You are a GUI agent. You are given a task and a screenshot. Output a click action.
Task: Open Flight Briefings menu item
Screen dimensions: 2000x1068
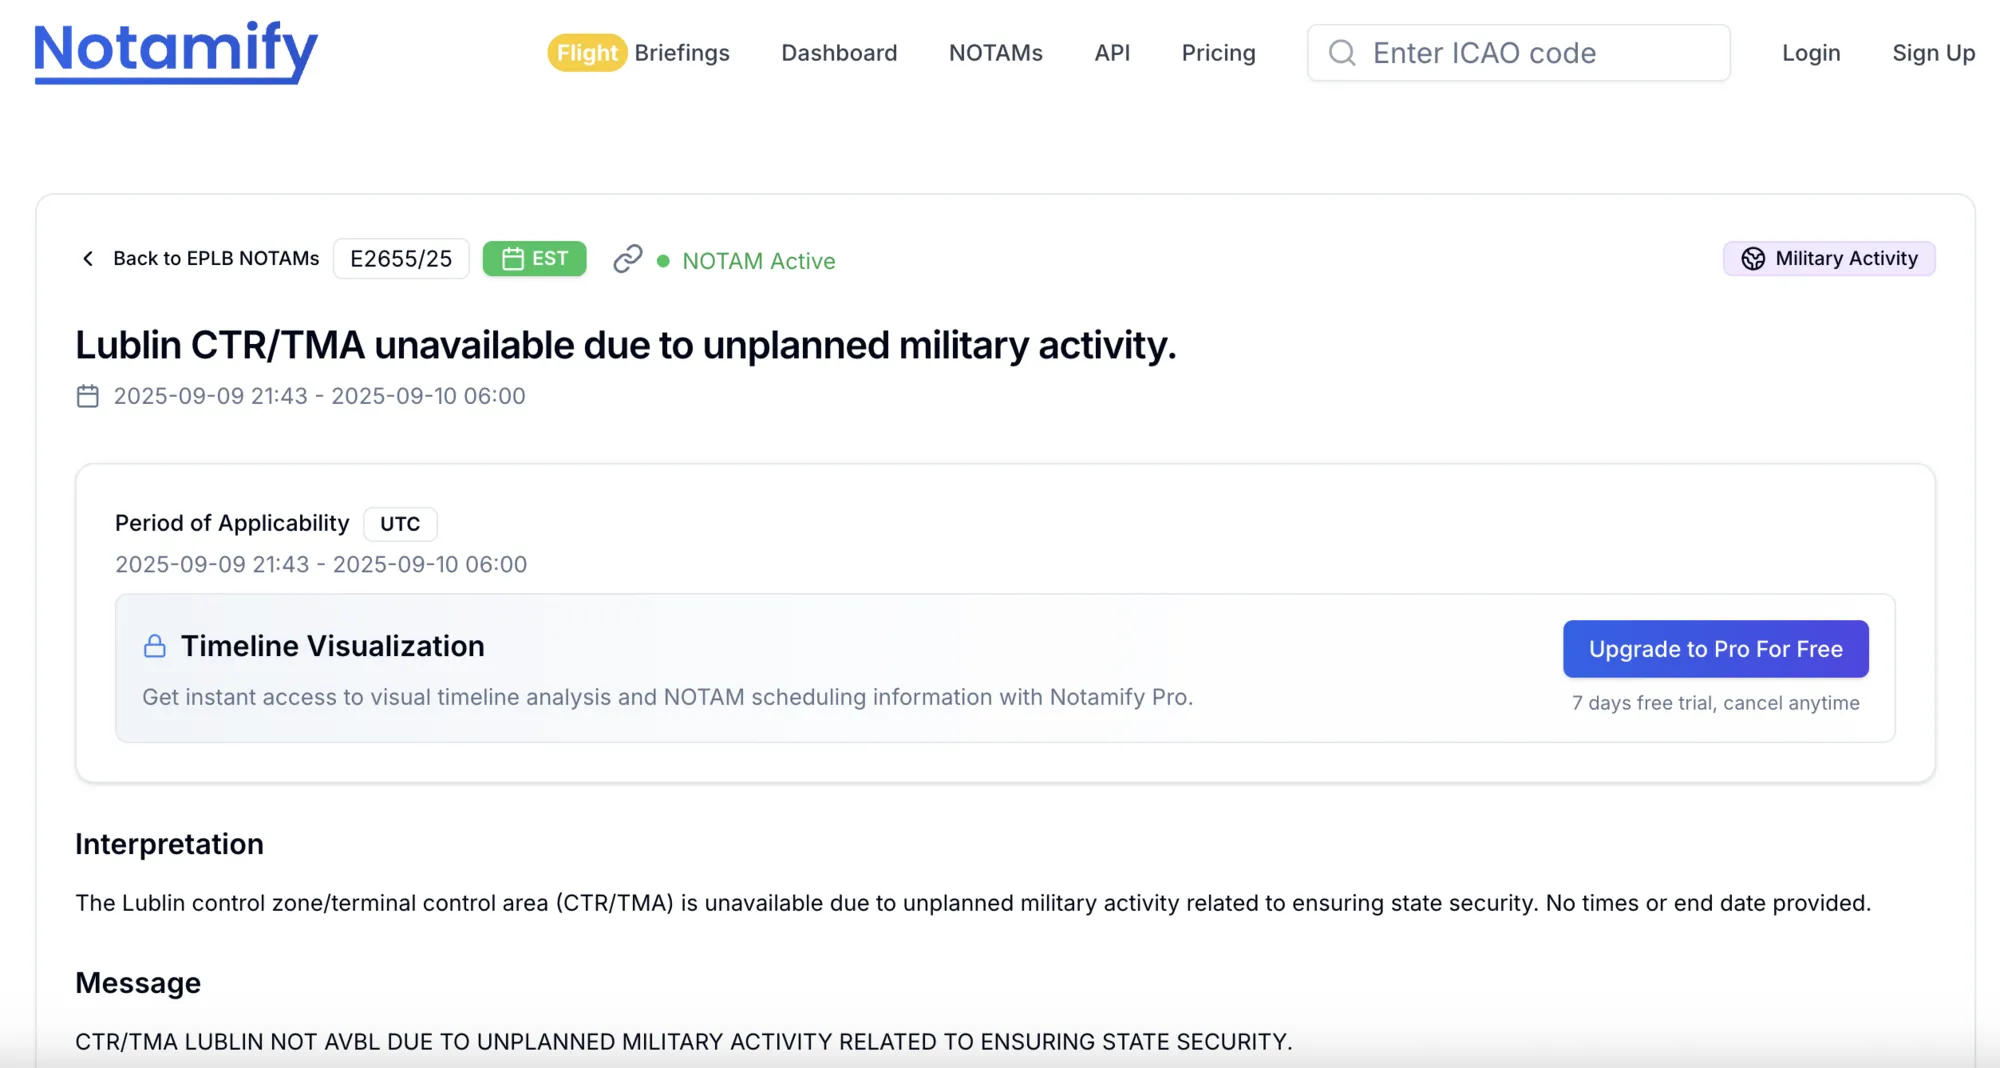point(639,53)
